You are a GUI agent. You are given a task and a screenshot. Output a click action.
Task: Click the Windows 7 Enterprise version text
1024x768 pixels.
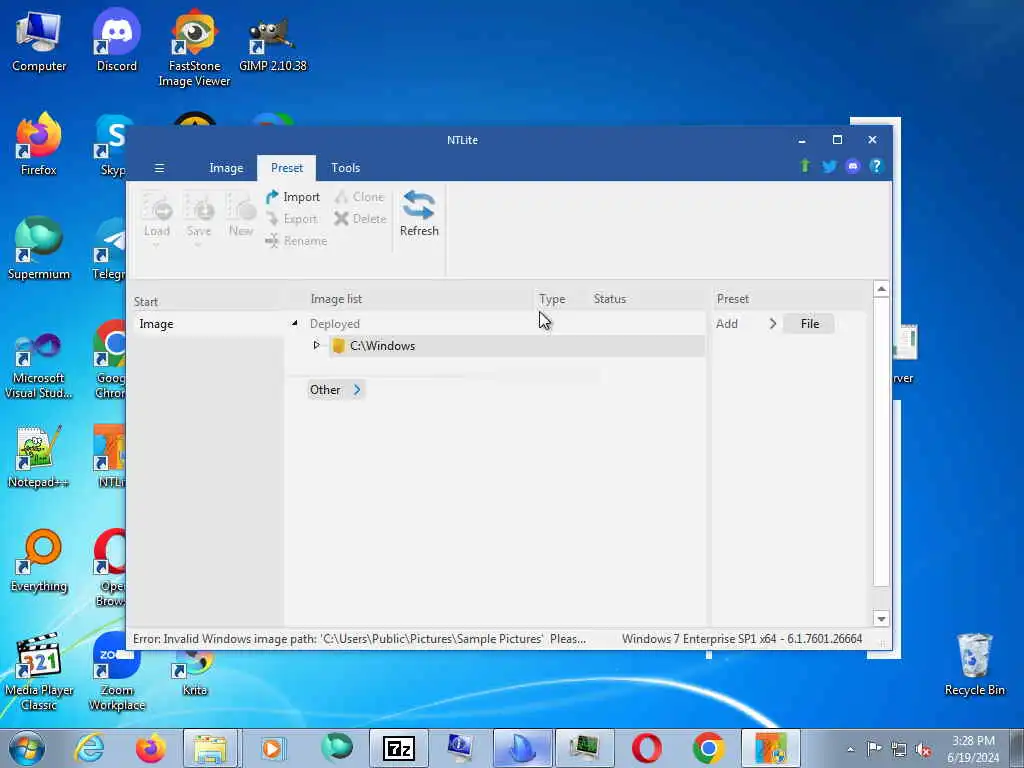(x=742, y=639)
